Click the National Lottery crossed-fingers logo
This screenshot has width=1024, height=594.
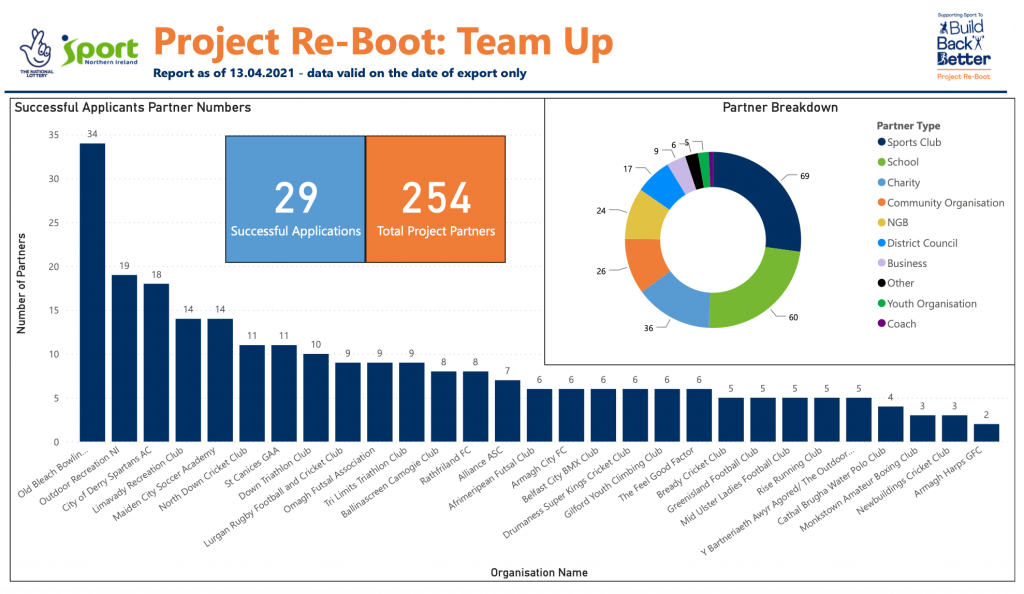point(36,52)
